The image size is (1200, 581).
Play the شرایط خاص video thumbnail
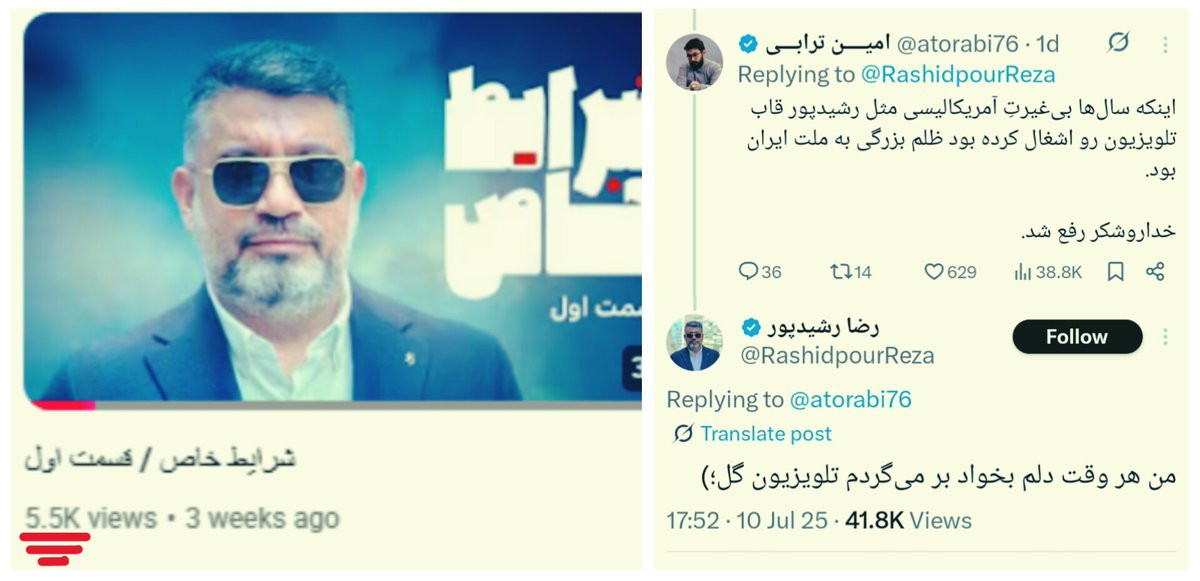click(332, 207)
